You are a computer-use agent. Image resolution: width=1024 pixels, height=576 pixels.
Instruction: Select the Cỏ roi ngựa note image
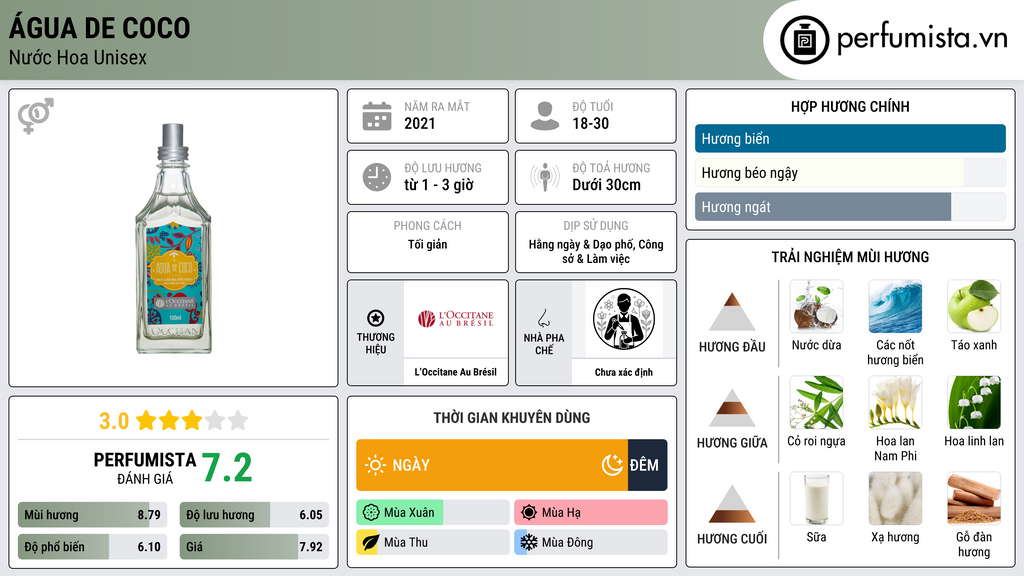coord(816,402)
